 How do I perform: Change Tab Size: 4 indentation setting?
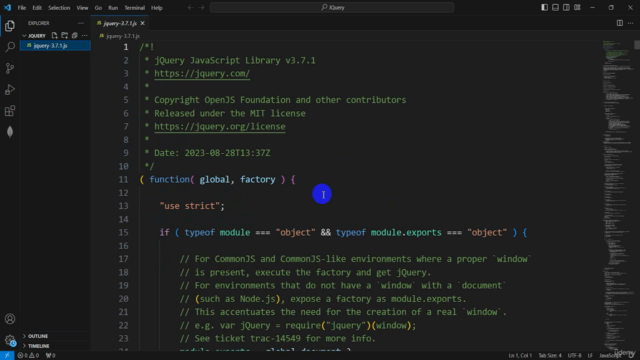pos(549,356)
